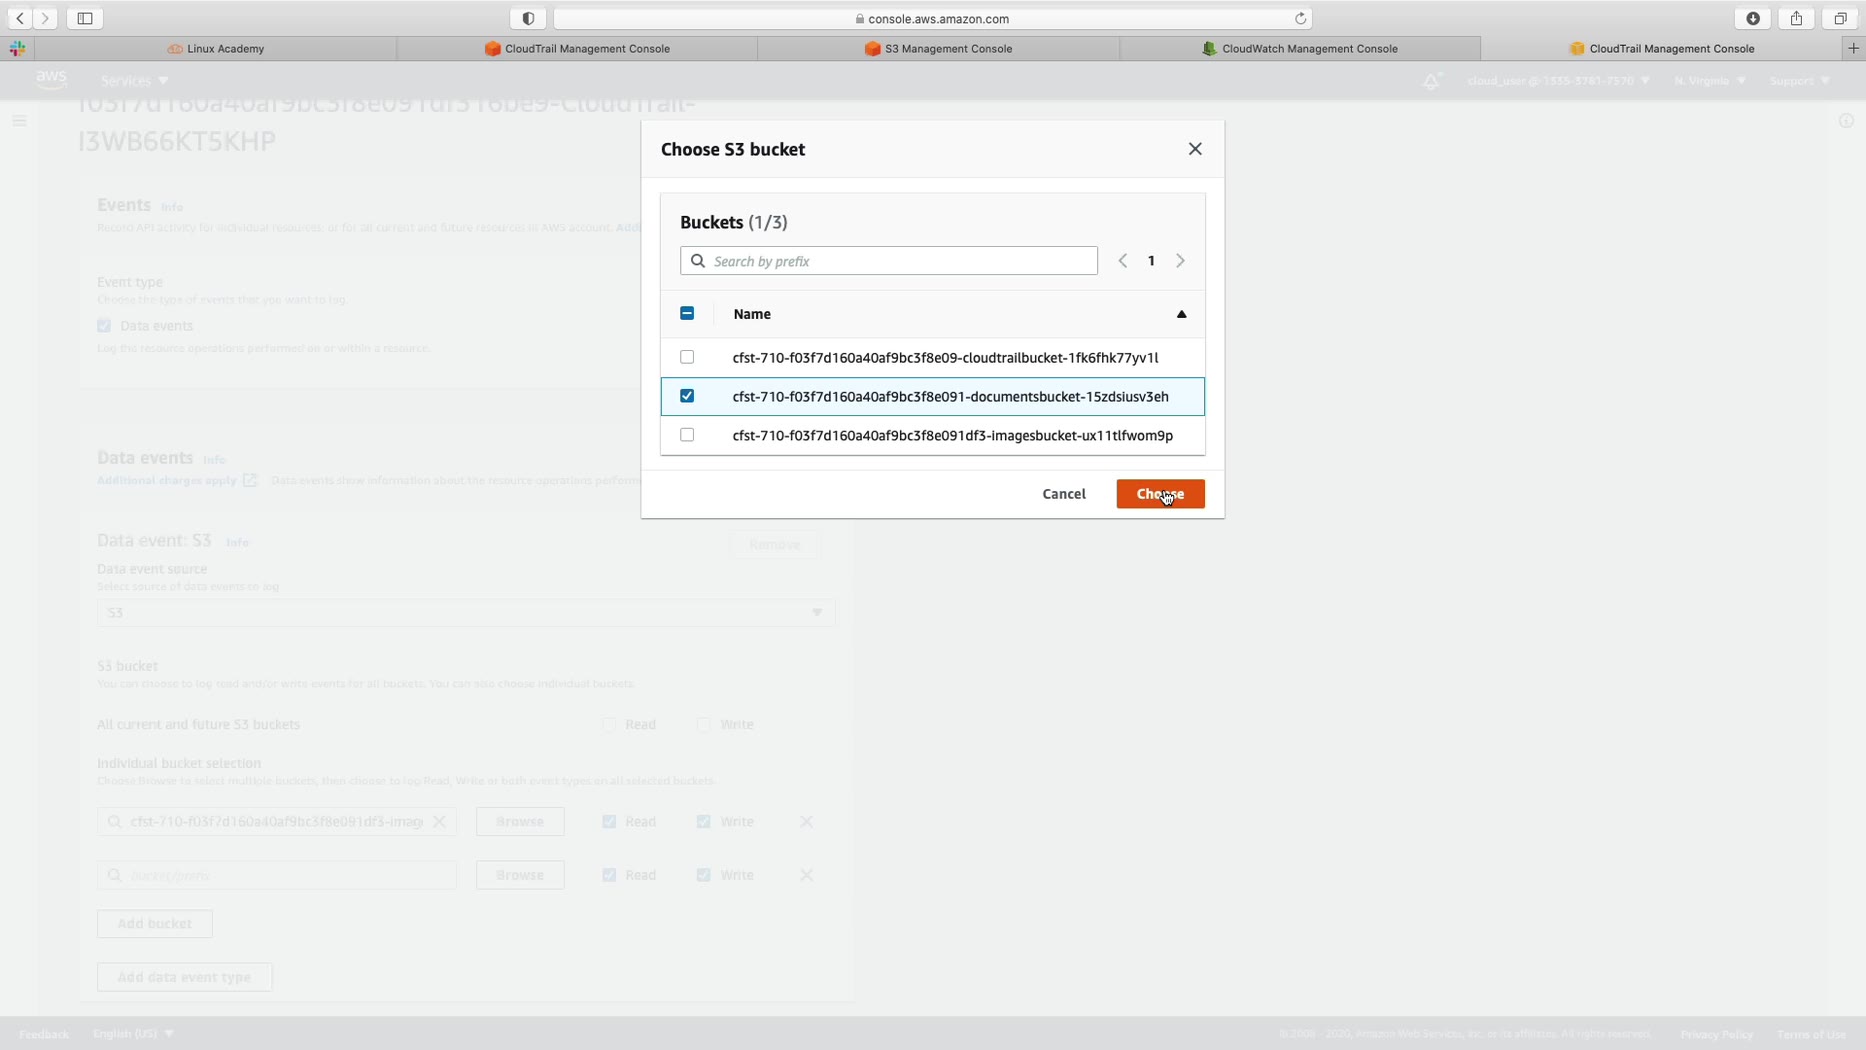
Task: Open the Services menu
Action: (x=134, y=80)
